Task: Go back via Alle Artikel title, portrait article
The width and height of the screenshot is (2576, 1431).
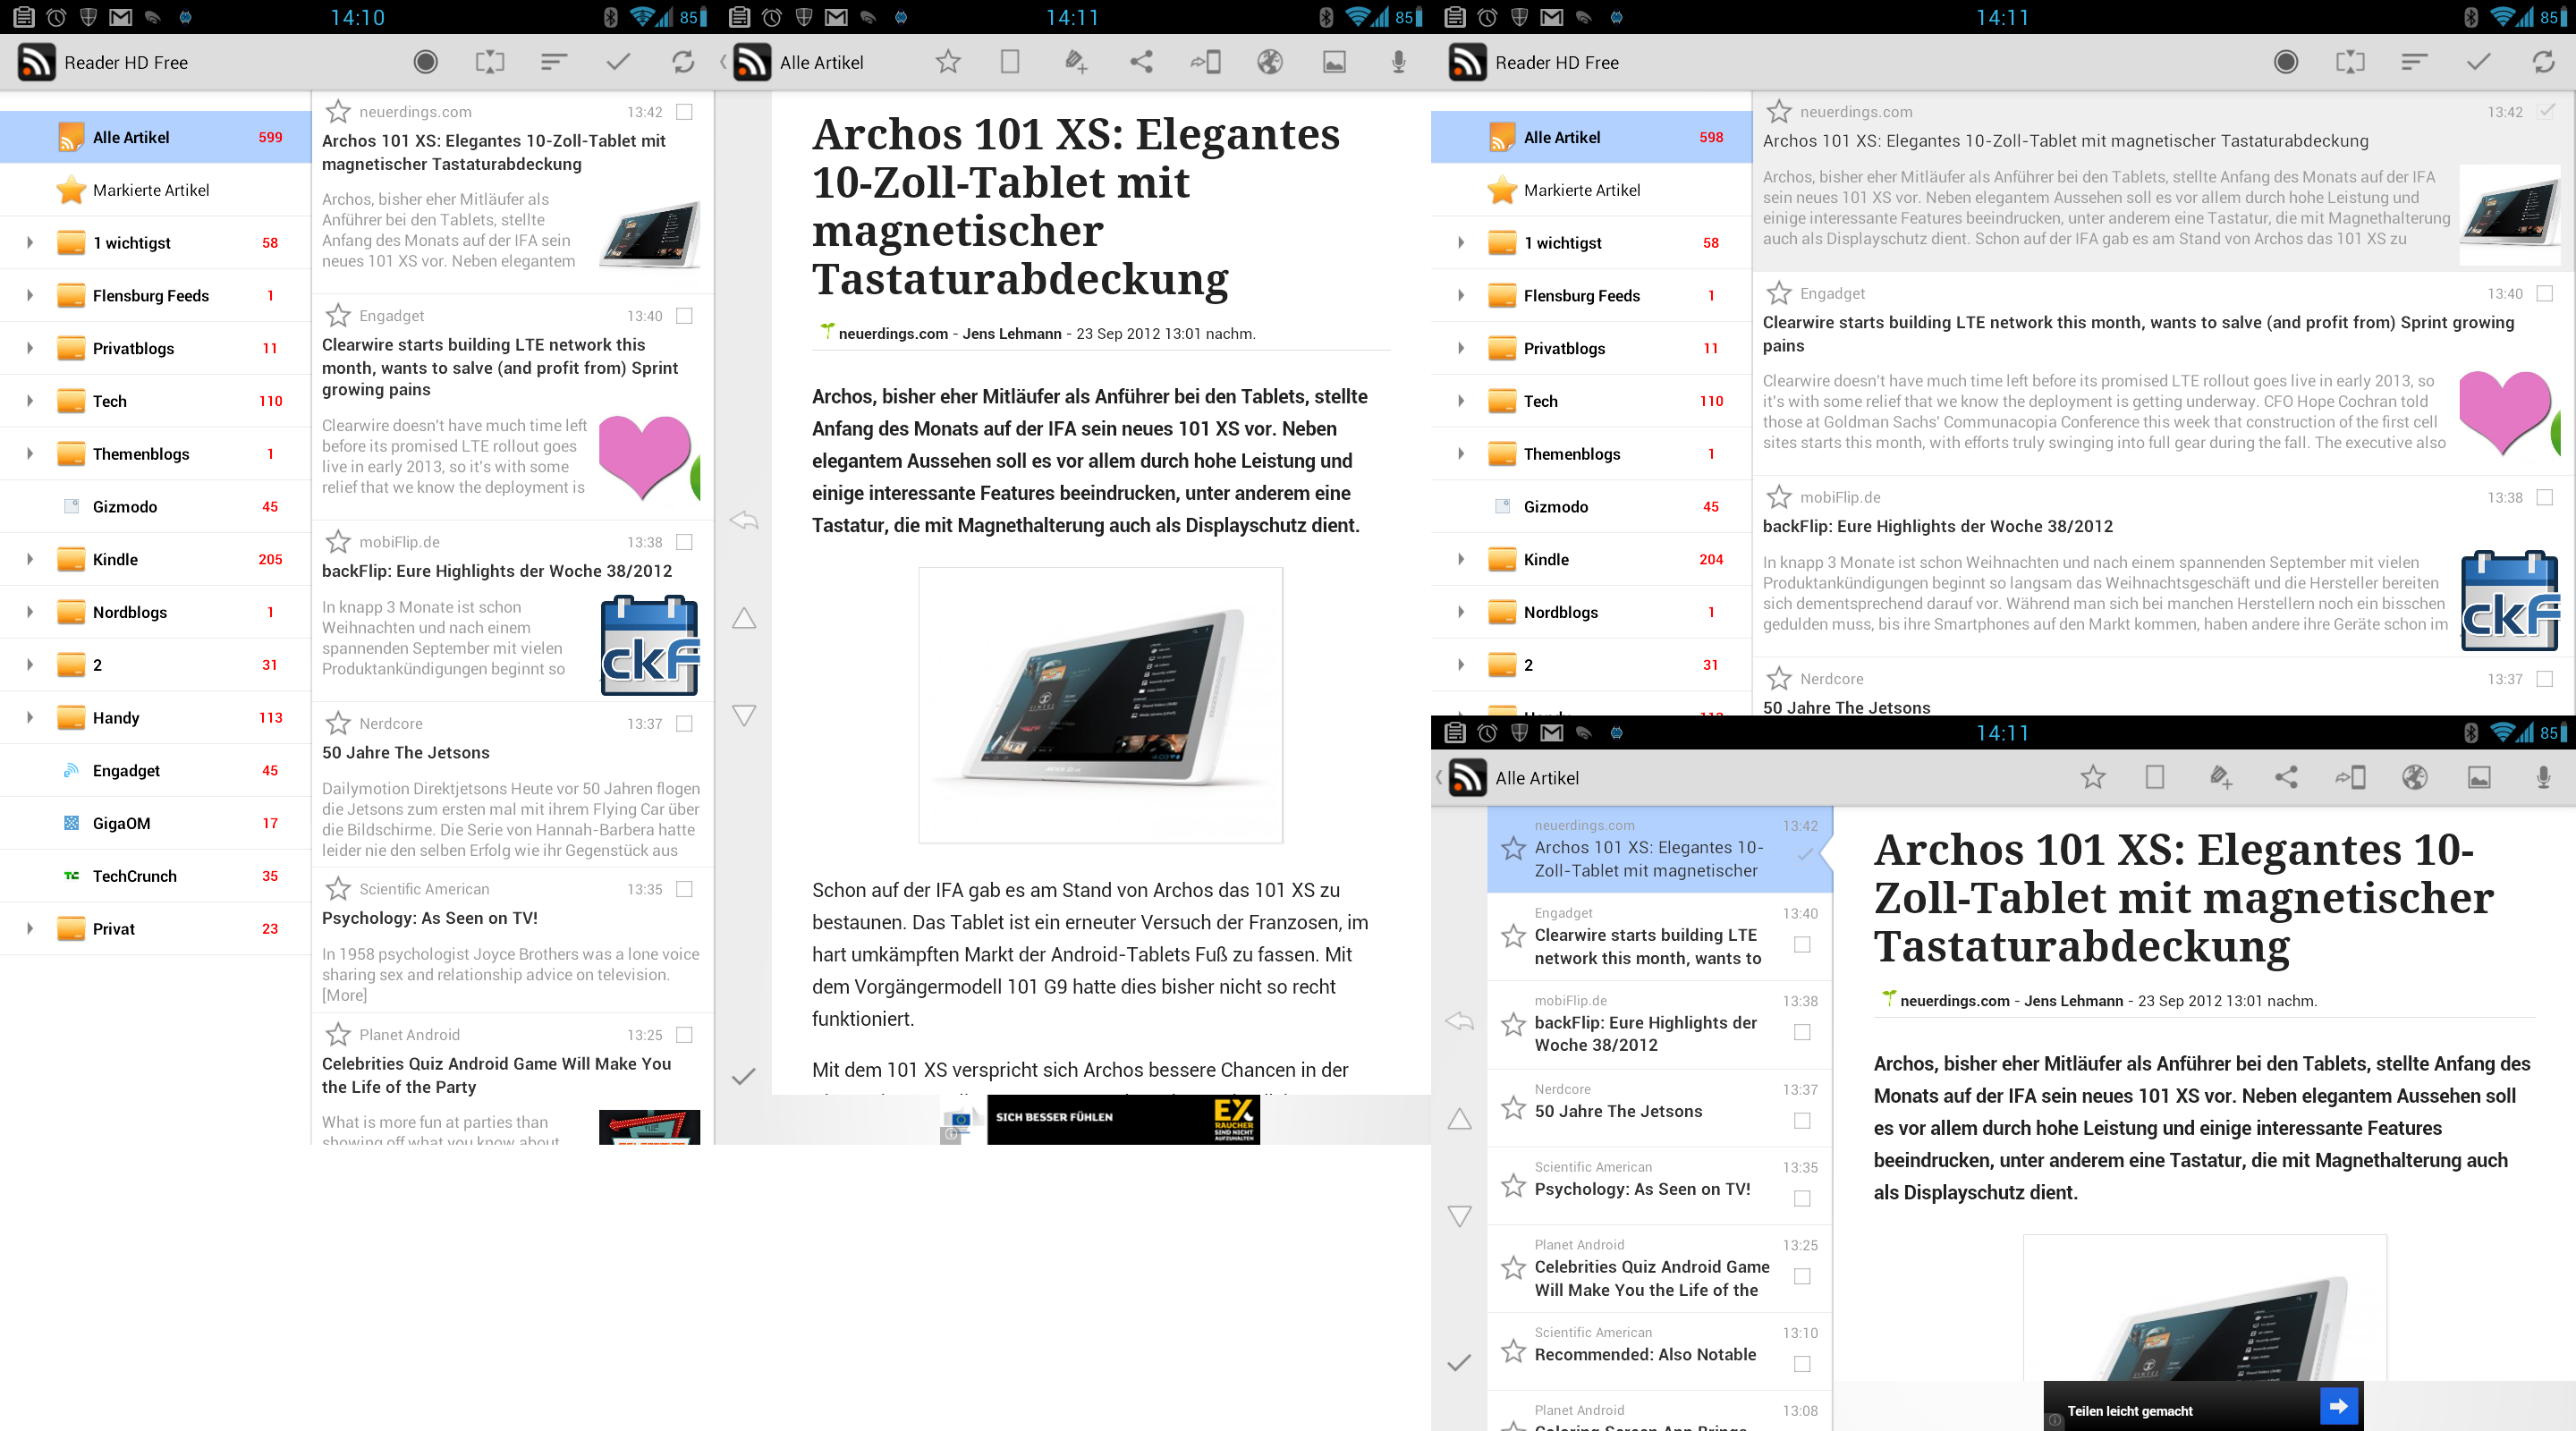Action: tap(821, 62)
